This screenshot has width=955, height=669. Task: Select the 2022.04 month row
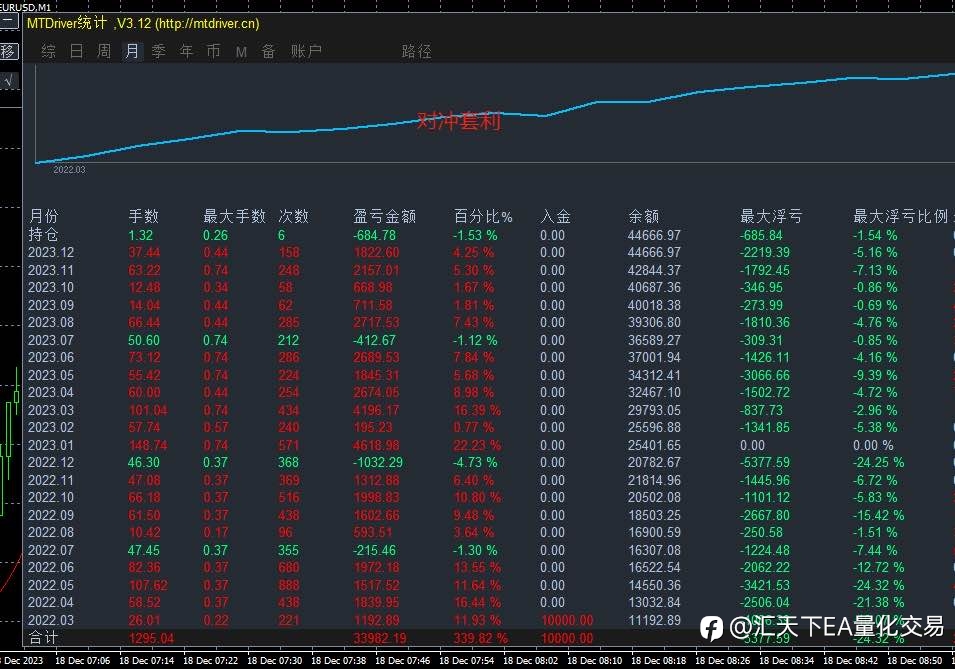coord(51,603)
